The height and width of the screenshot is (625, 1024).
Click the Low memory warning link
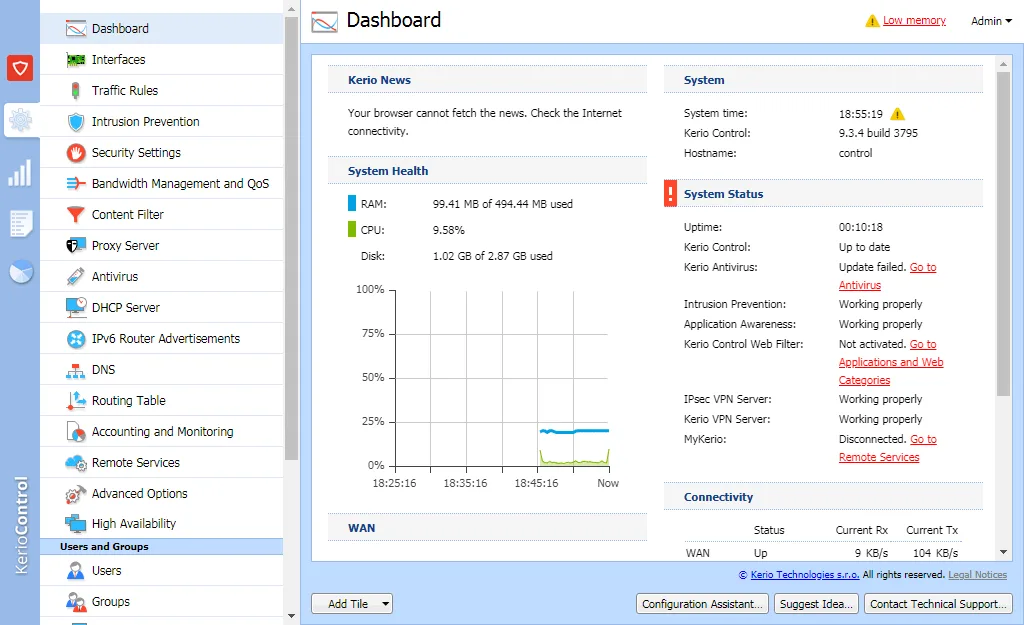click(914, 20)
